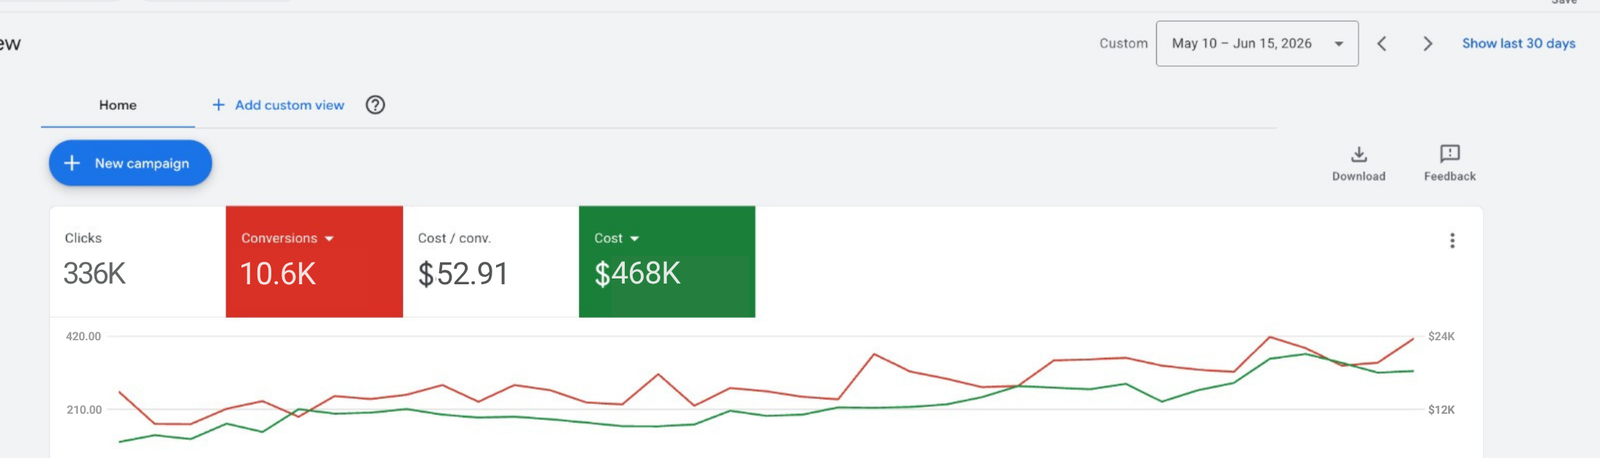
Task: Open the help question-mark icon
Action: tap(375, 105)
